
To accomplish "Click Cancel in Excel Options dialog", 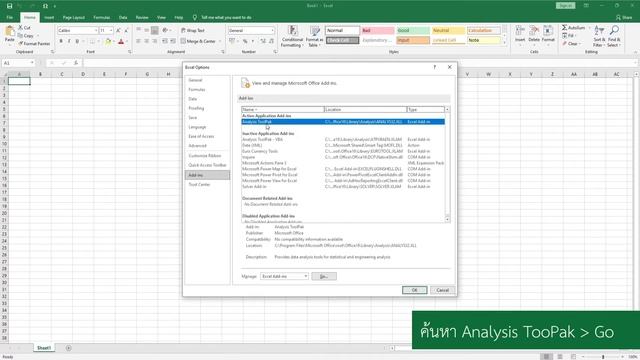I will click(442, 290).
